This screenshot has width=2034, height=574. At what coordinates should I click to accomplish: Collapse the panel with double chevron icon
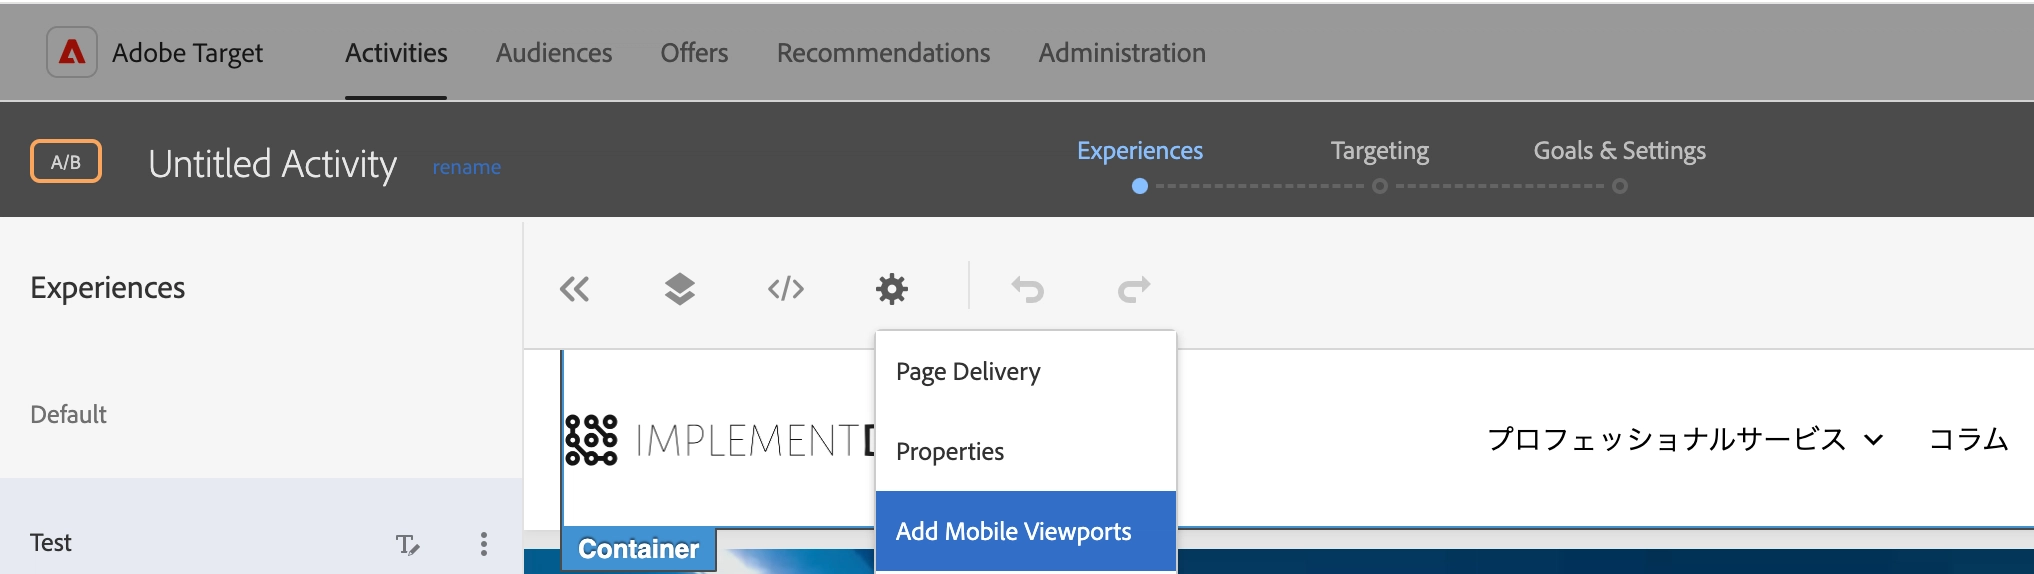575,289
